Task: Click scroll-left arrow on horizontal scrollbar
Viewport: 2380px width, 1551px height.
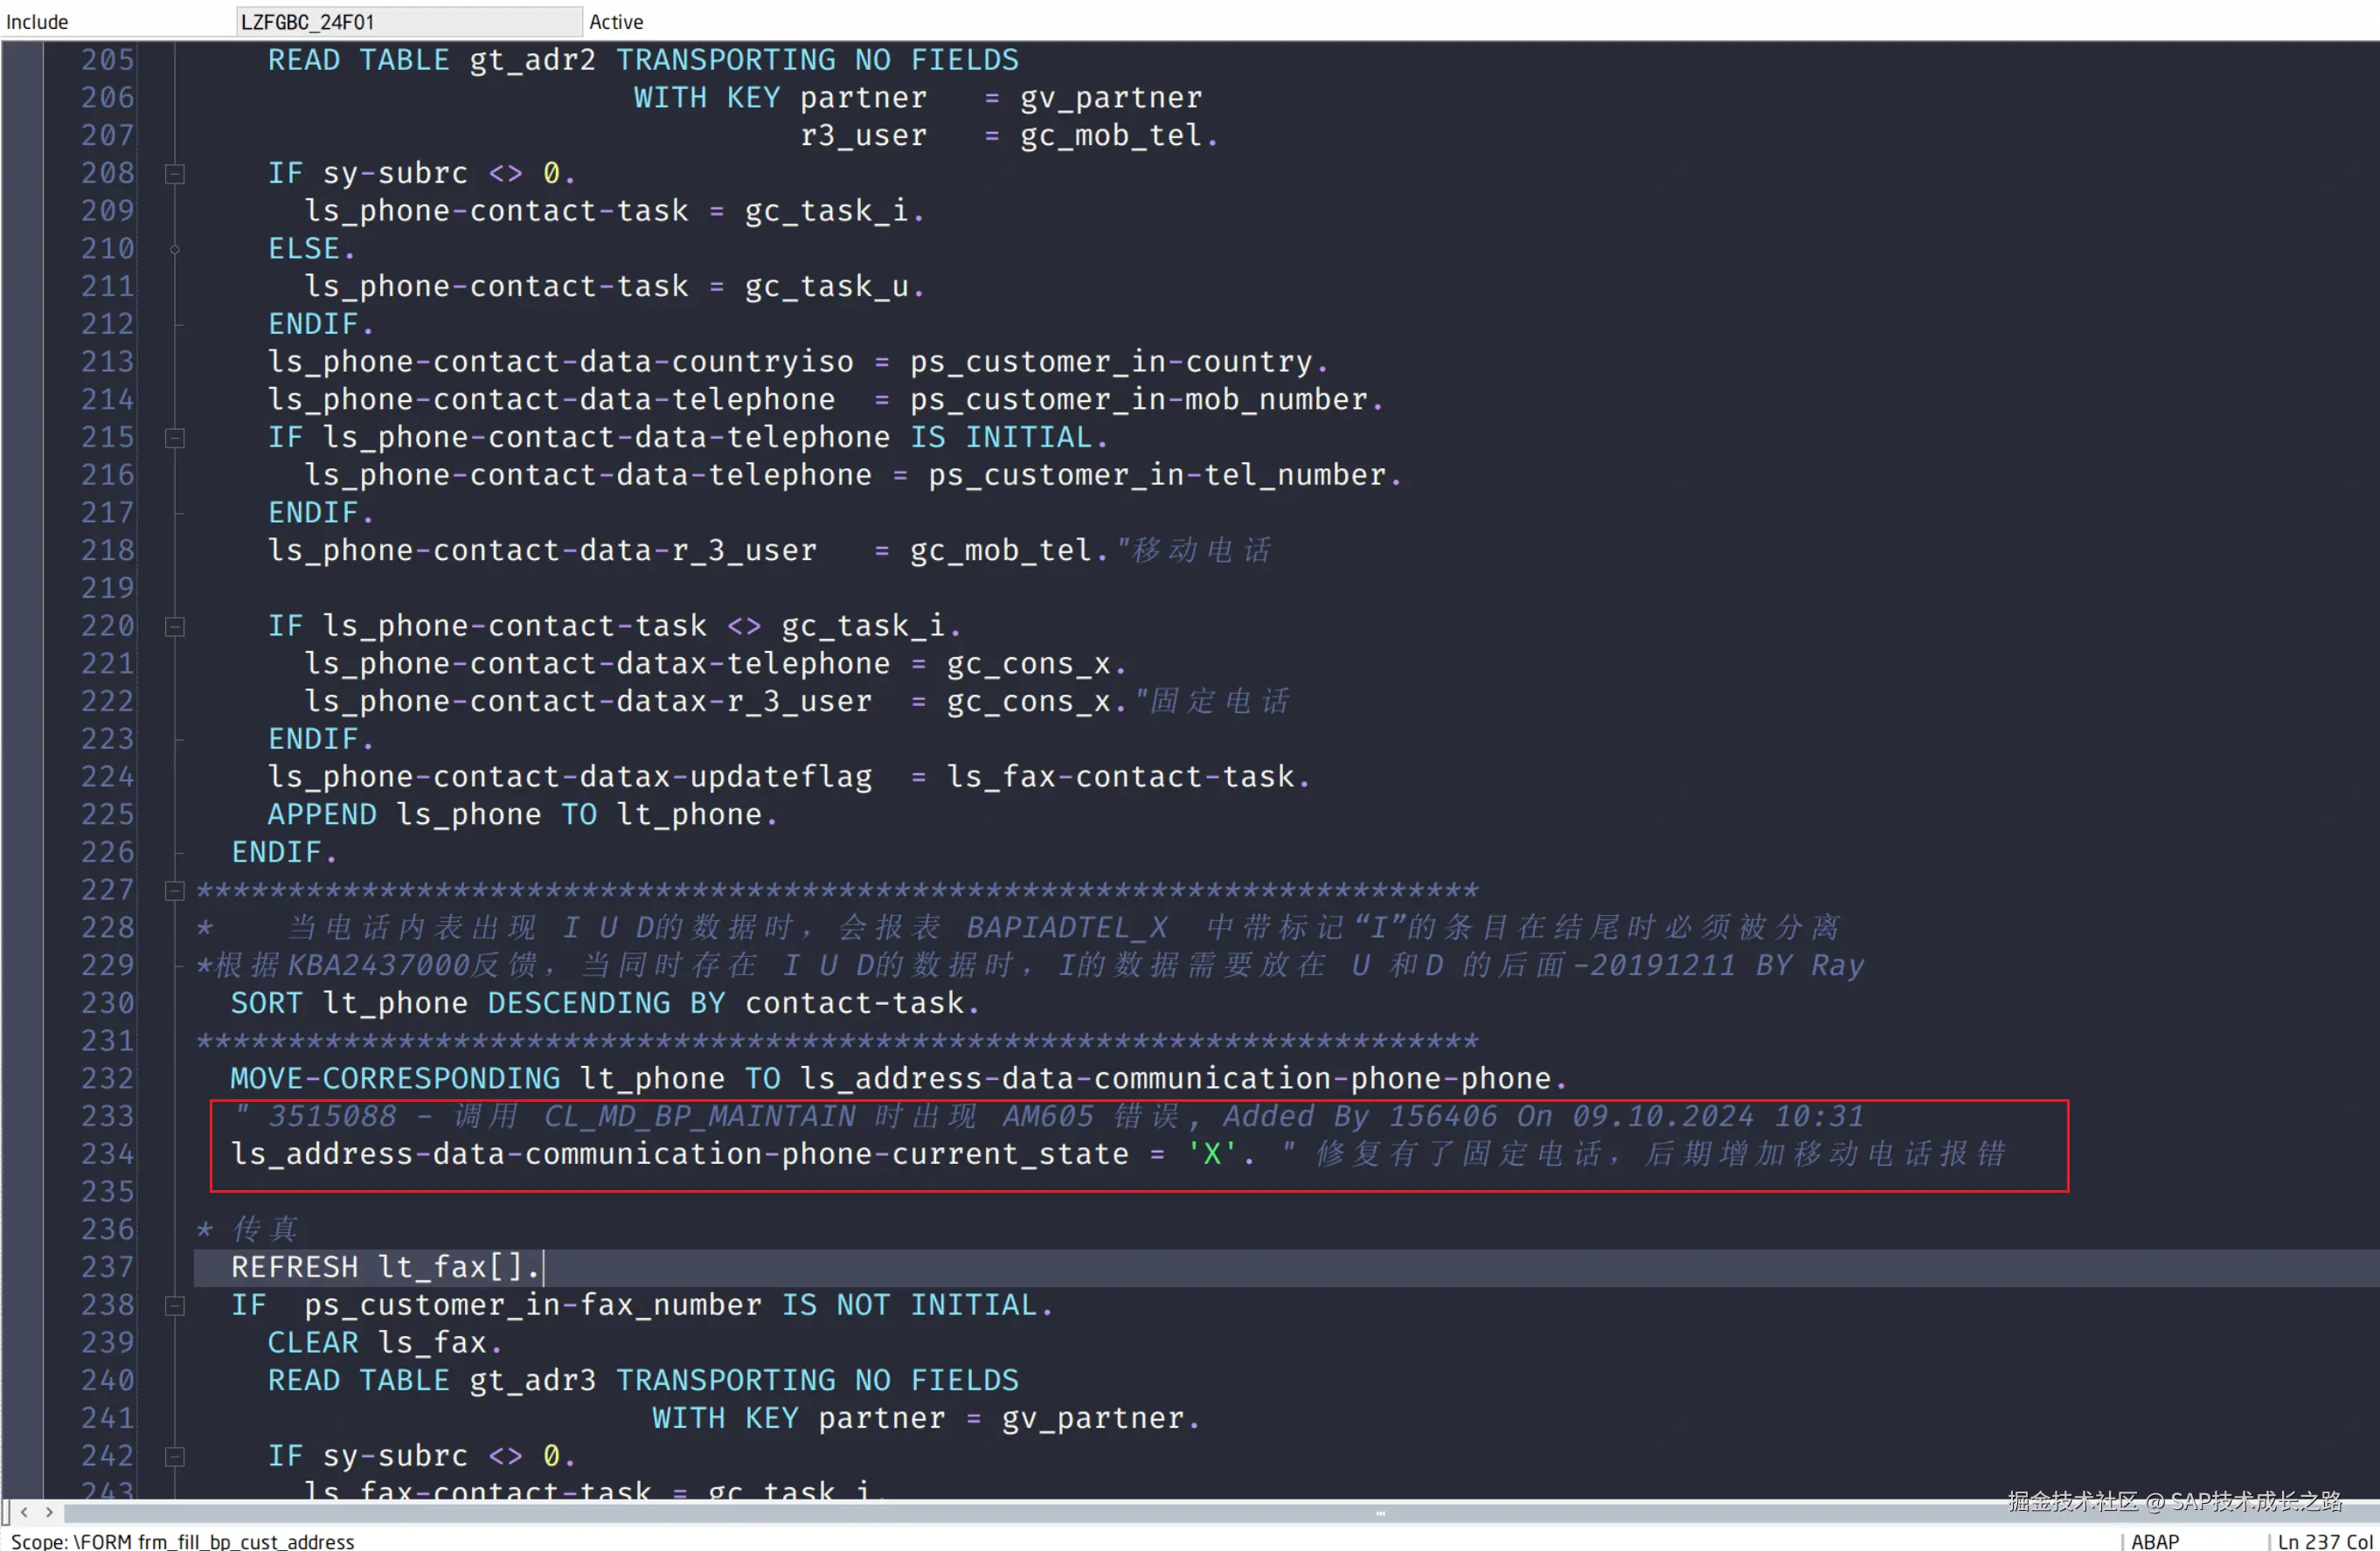Action: tap(24, 1512)
